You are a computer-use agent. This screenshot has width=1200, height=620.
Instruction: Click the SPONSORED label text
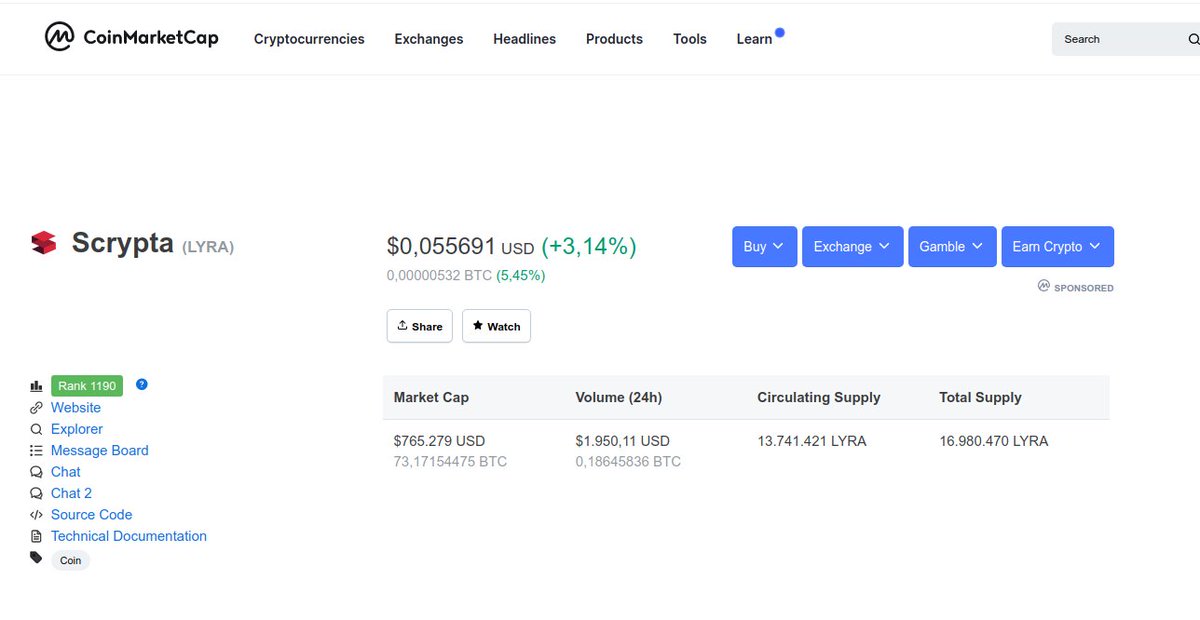tap(1084, 288)
